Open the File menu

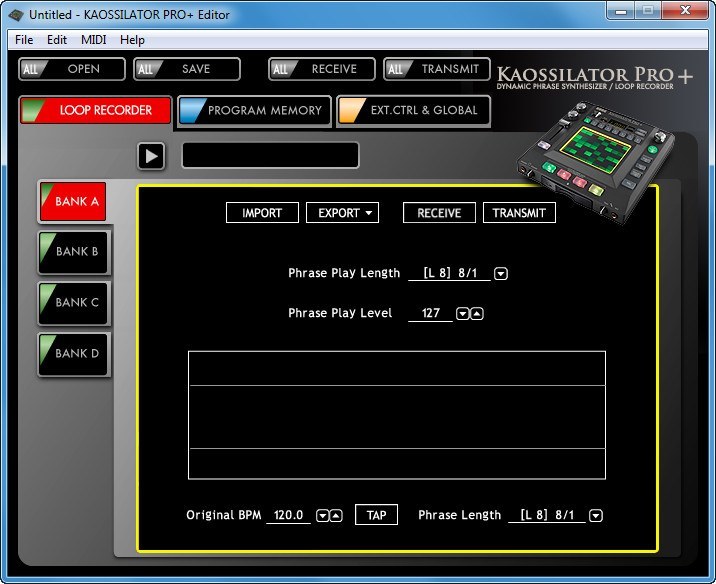point(24,40)
